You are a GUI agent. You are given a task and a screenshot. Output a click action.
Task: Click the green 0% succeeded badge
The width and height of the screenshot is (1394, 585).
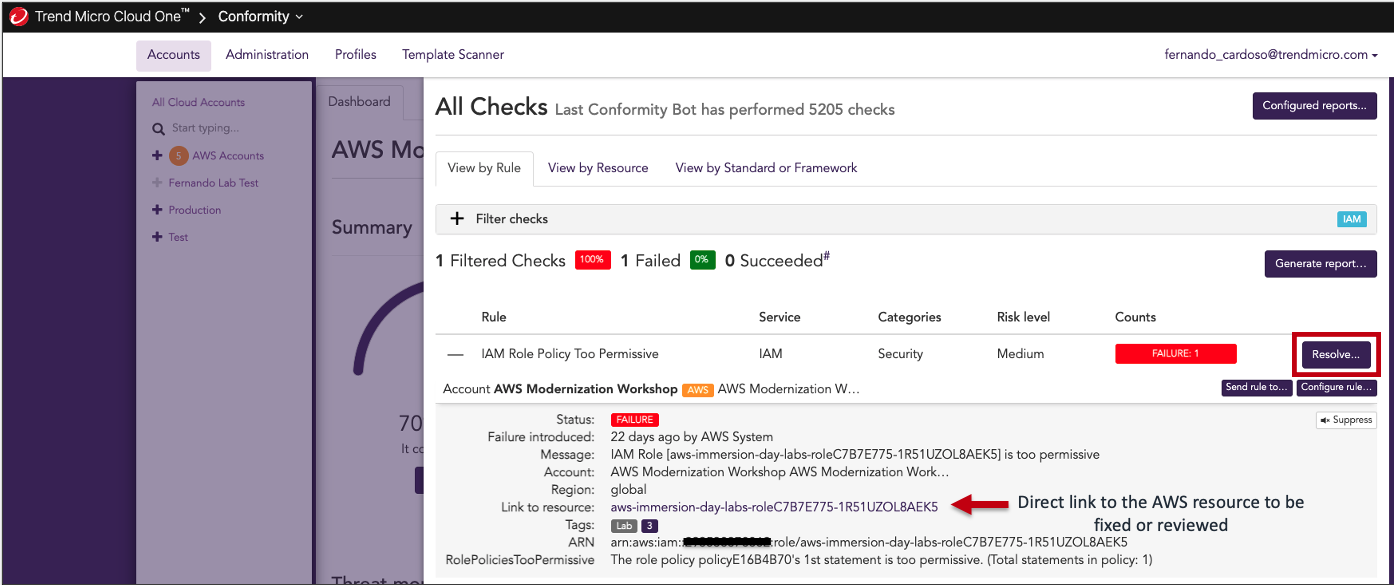click(x=702, y=260)
